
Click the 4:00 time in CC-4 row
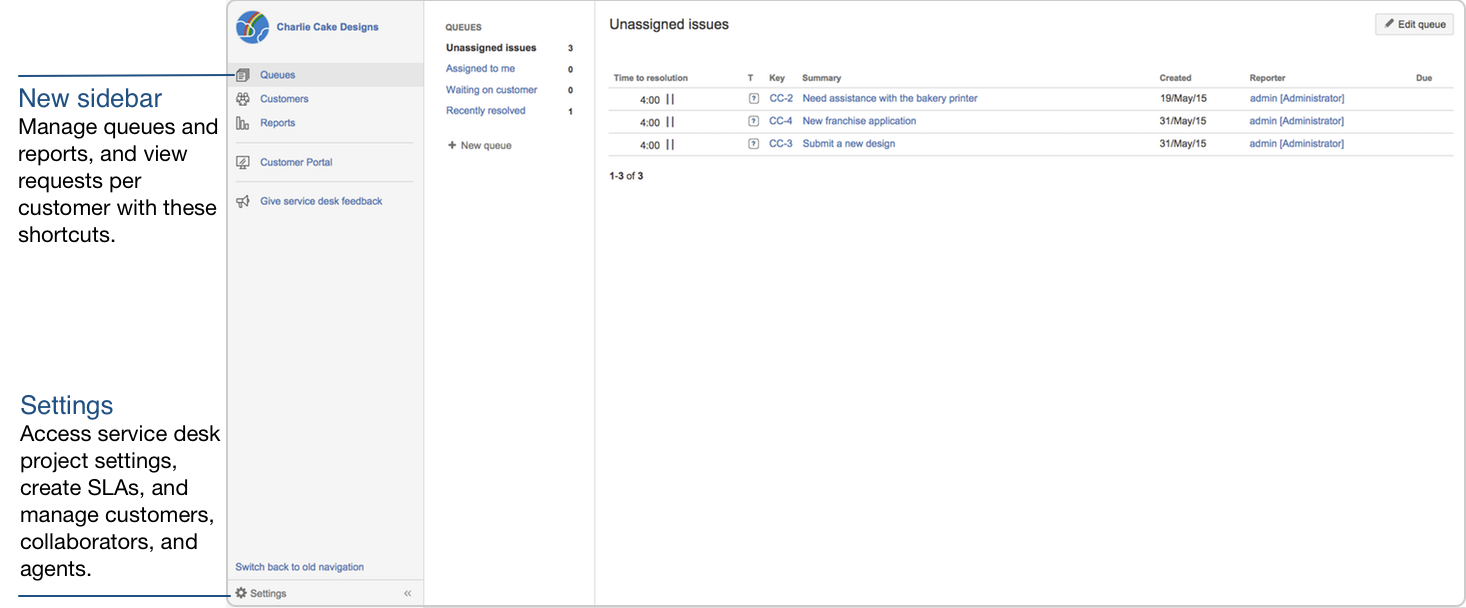point(650,123)
